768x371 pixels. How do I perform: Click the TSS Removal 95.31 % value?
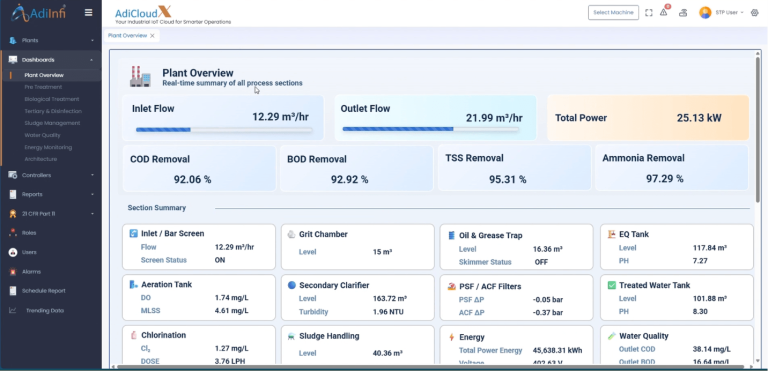point(507,180)
